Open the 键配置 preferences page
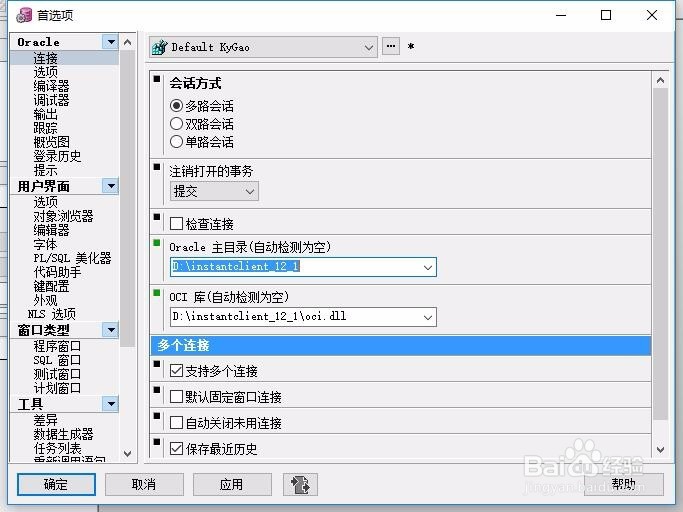This screenshot has height=512, width=683. [51, 286]
